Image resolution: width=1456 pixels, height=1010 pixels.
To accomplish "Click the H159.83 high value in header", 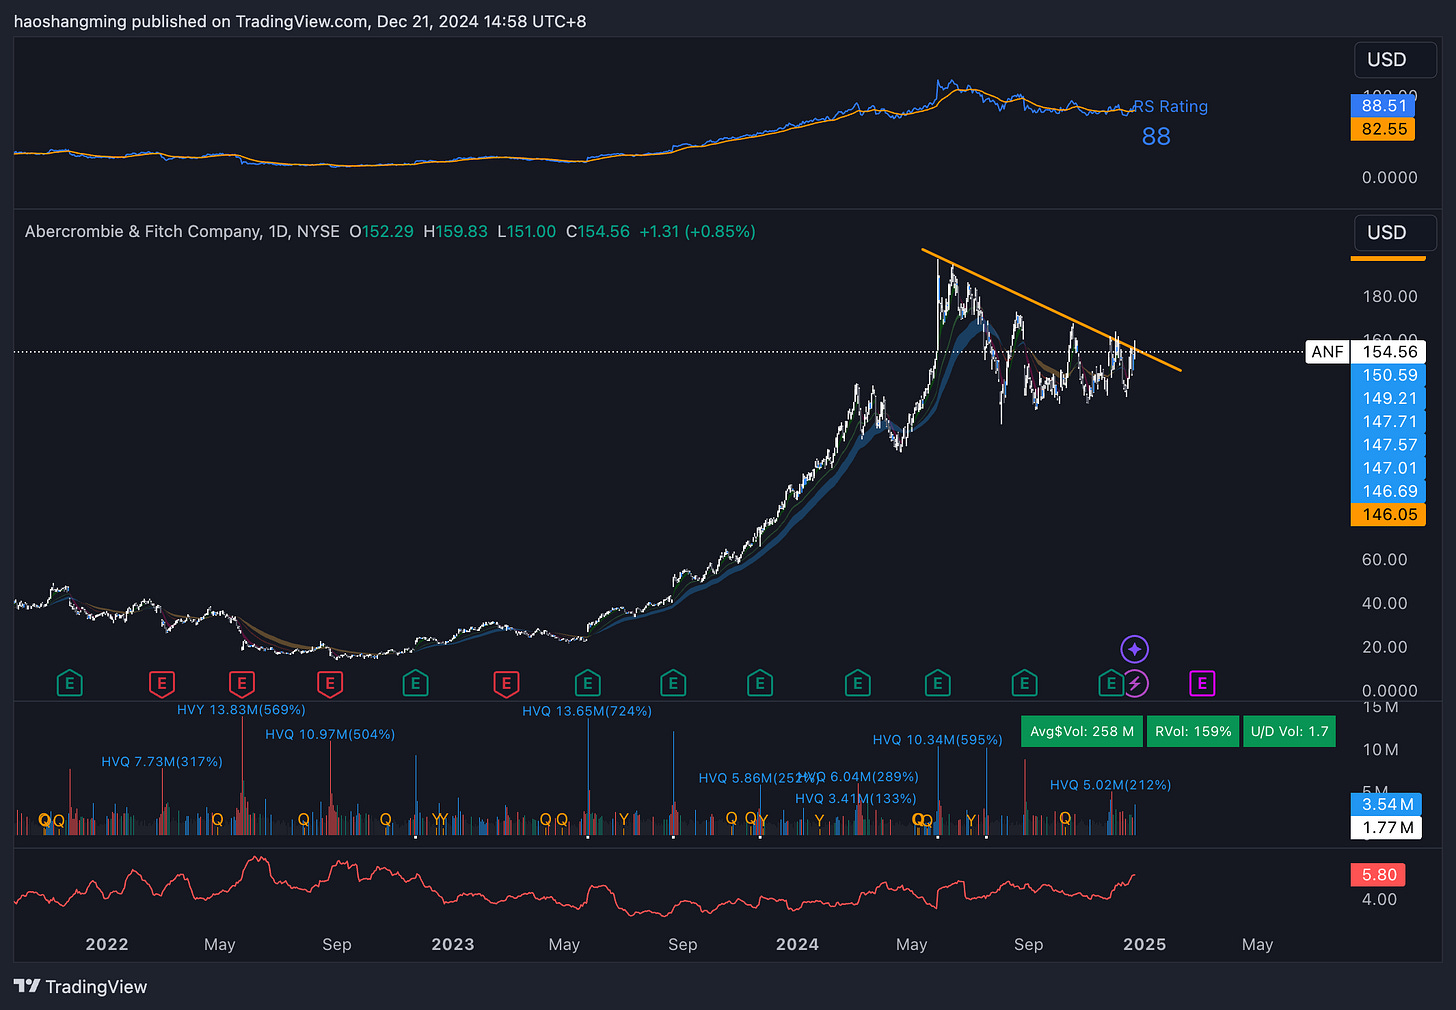I will pyautogui.click(x=455, y=231).
